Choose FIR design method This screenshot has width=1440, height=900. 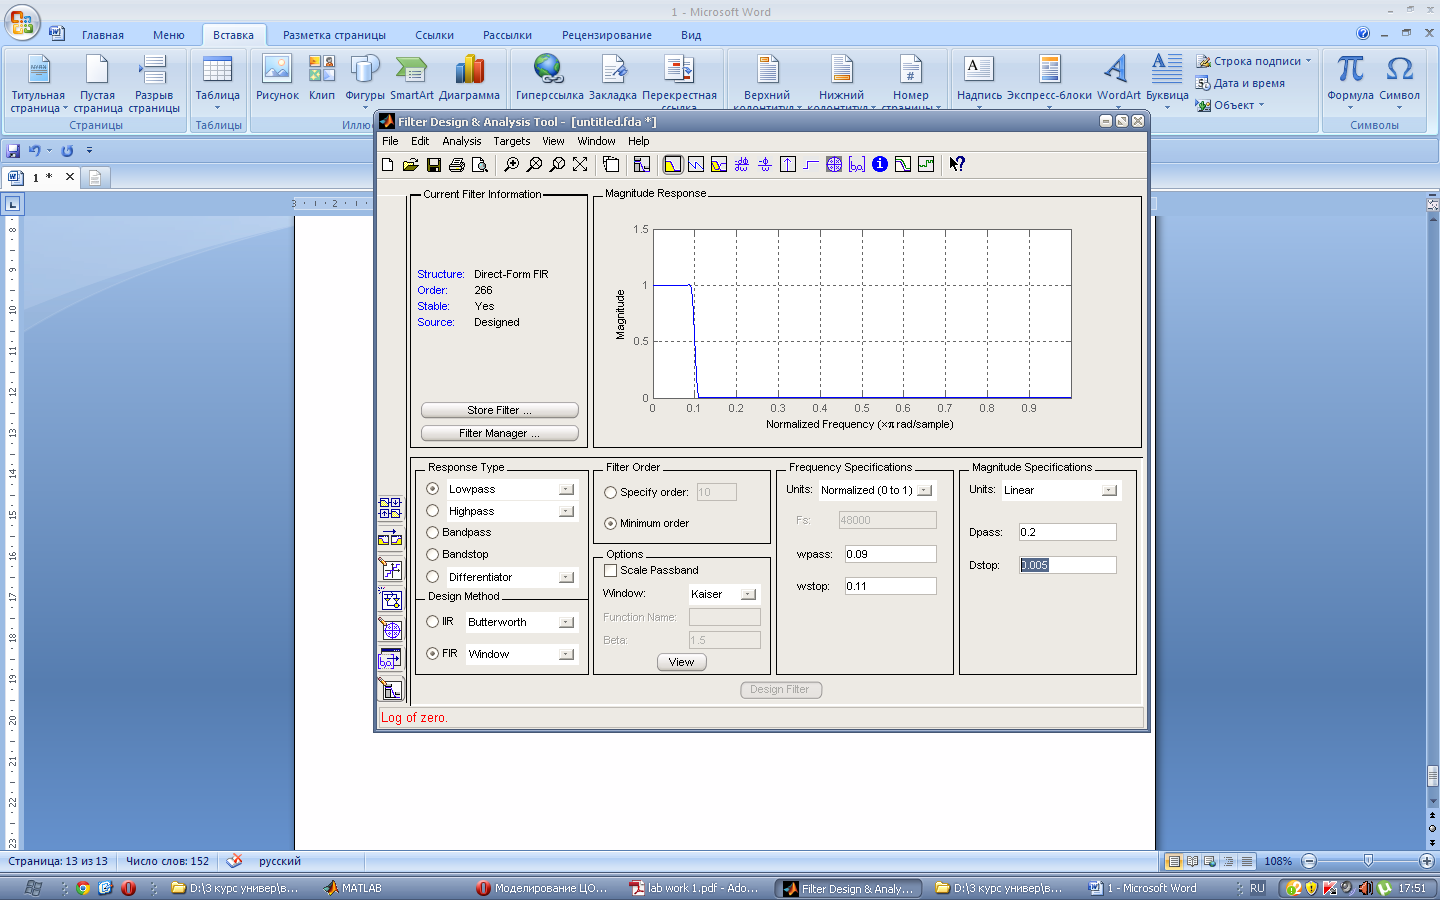coord(433,654)
